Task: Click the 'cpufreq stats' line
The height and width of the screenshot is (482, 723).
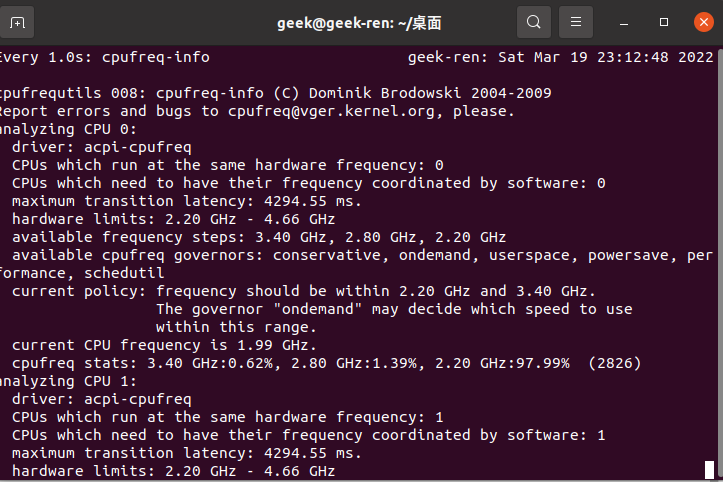Action: (326, 363)
